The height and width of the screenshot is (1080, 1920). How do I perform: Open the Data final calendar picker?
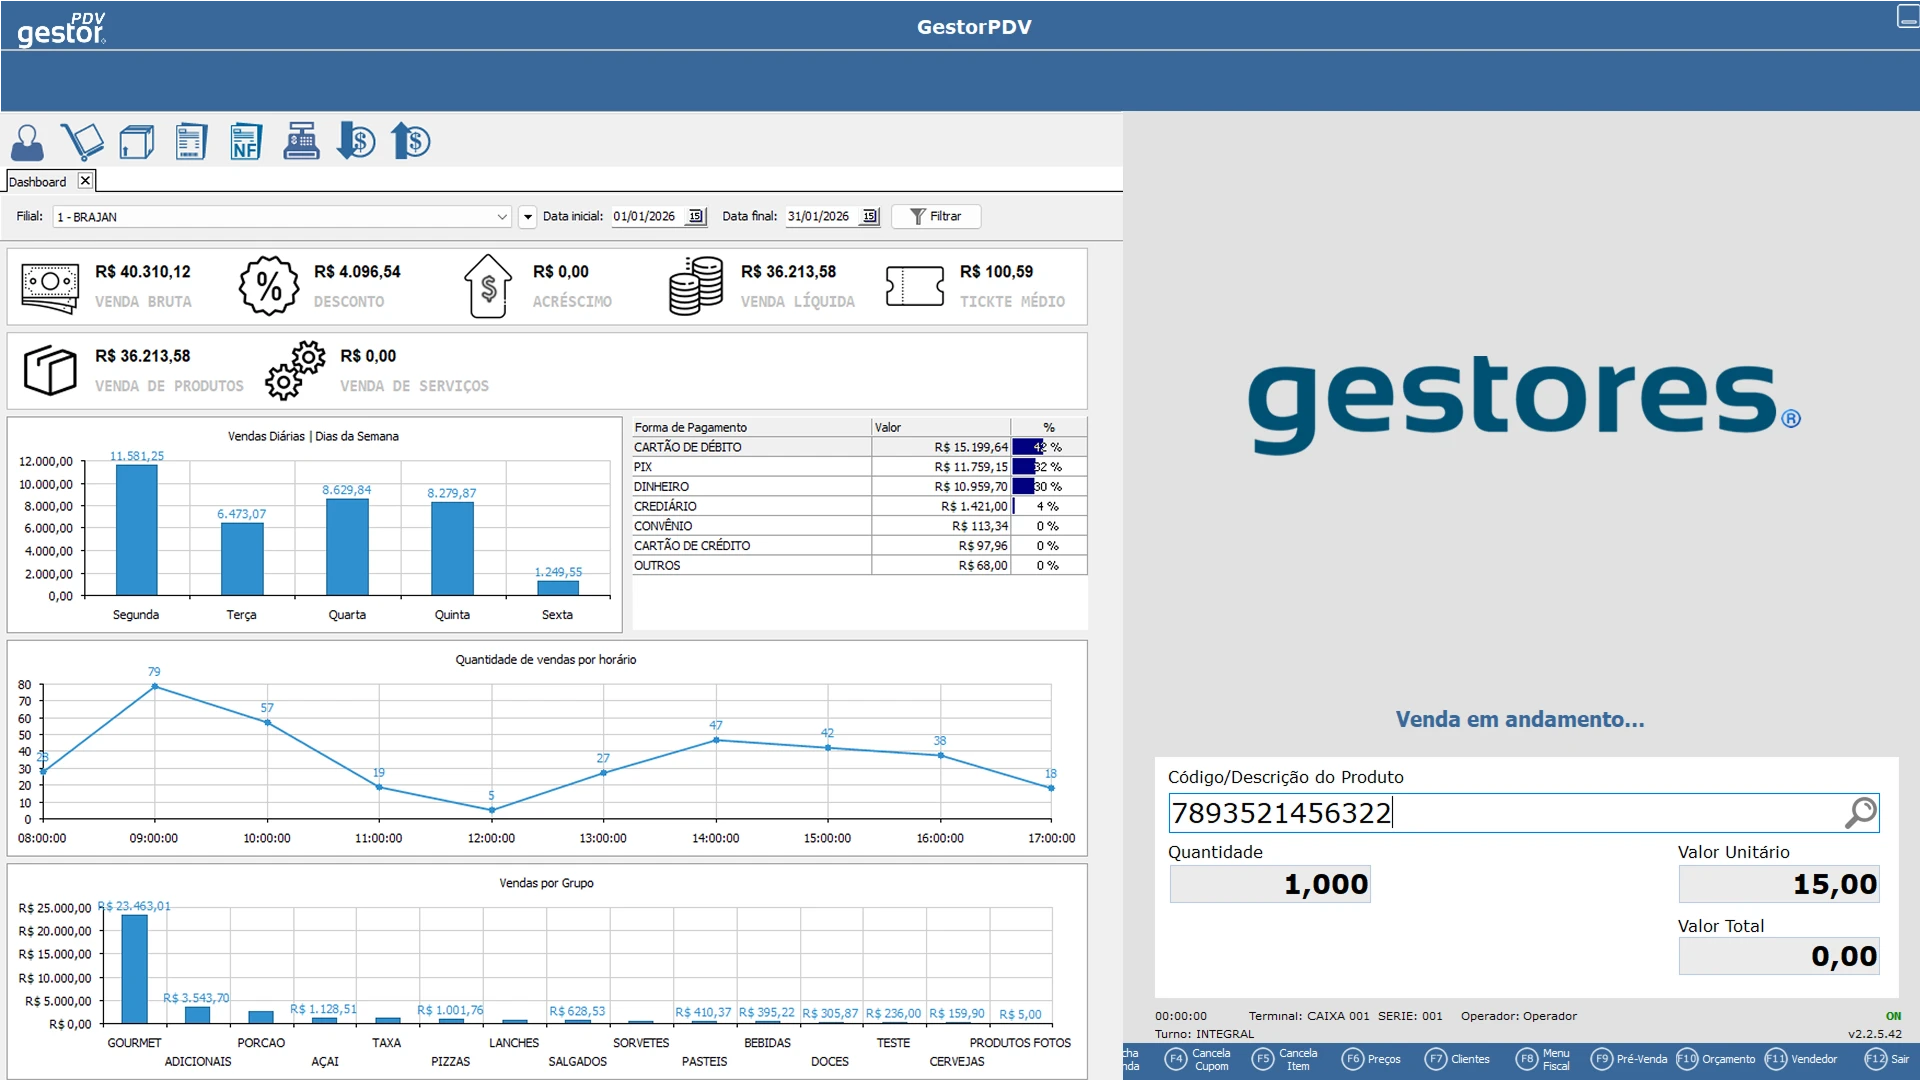[870, 217]
